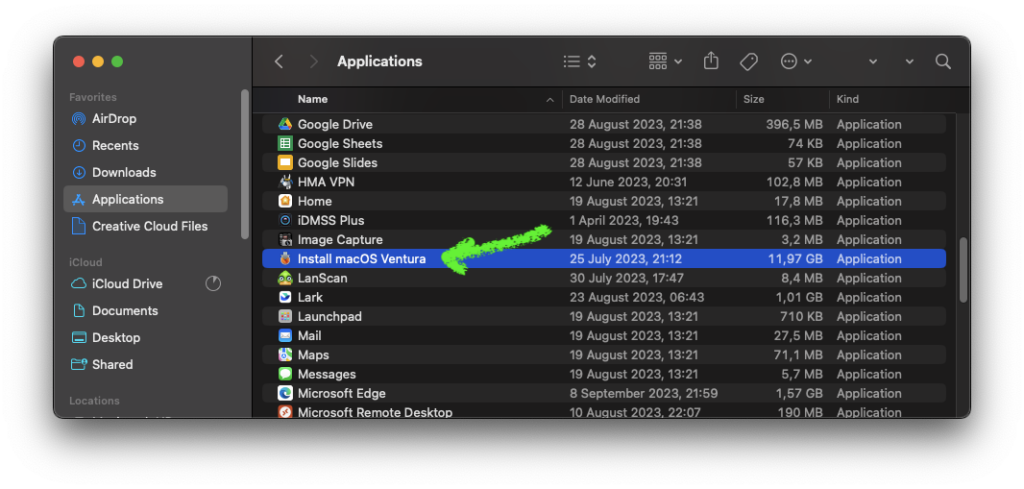Open Downloads in the sidebar

pyautogui.click(x=146, y=172)
